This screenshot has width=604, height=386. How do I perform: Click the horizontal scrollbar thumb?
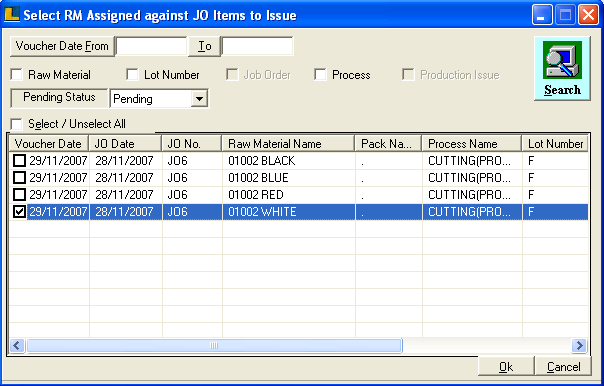[214, 346]
